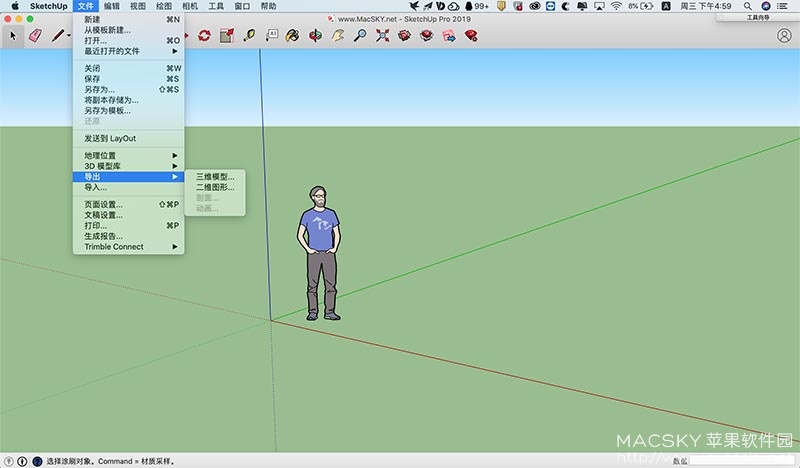Expand the 地理位置 submenu

point(128,155)
